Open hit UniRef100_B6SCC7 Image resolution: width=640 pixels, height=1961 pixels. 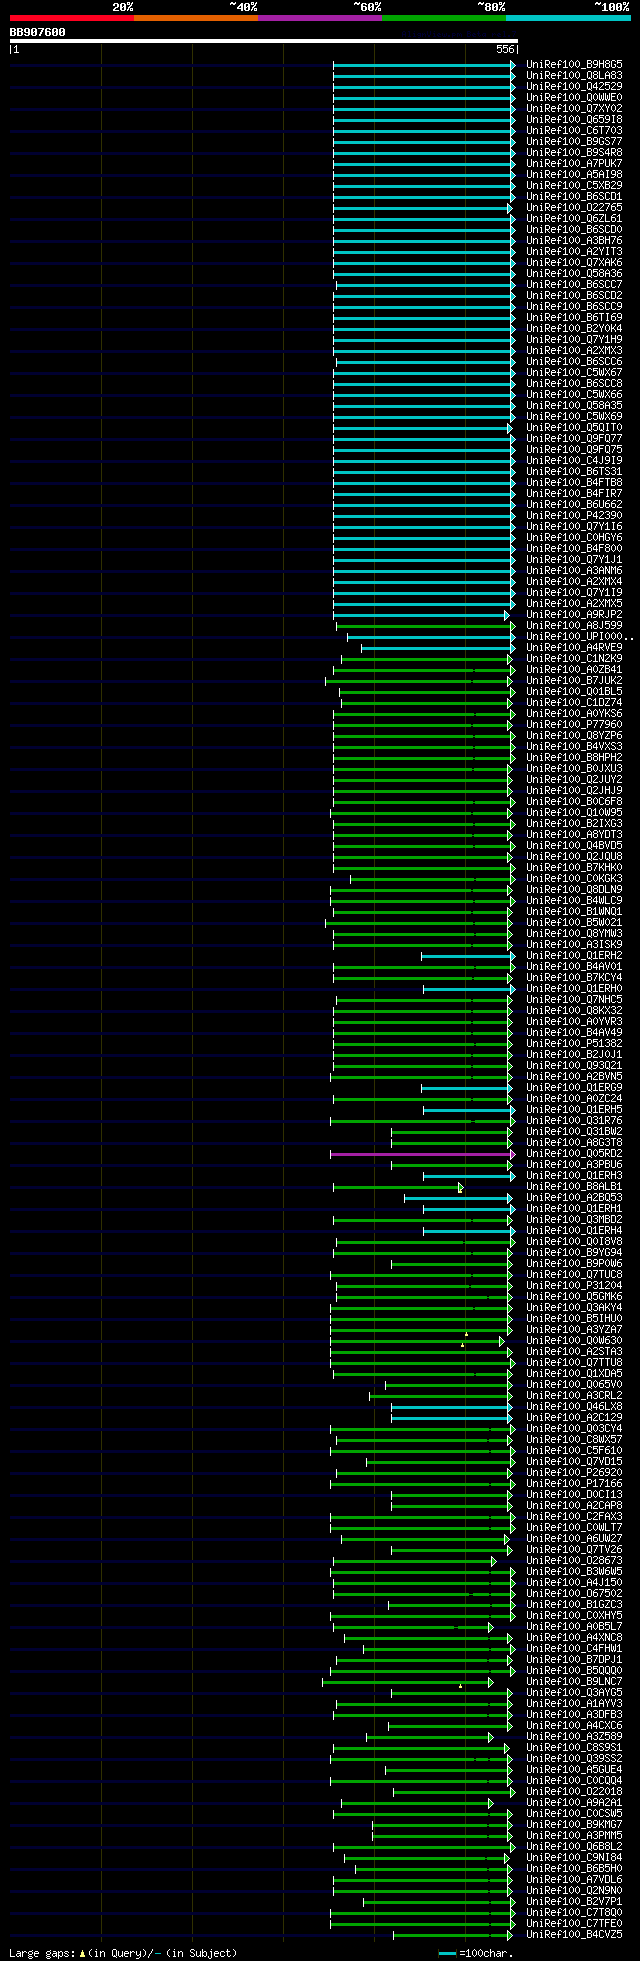click(x=574, y=284)
